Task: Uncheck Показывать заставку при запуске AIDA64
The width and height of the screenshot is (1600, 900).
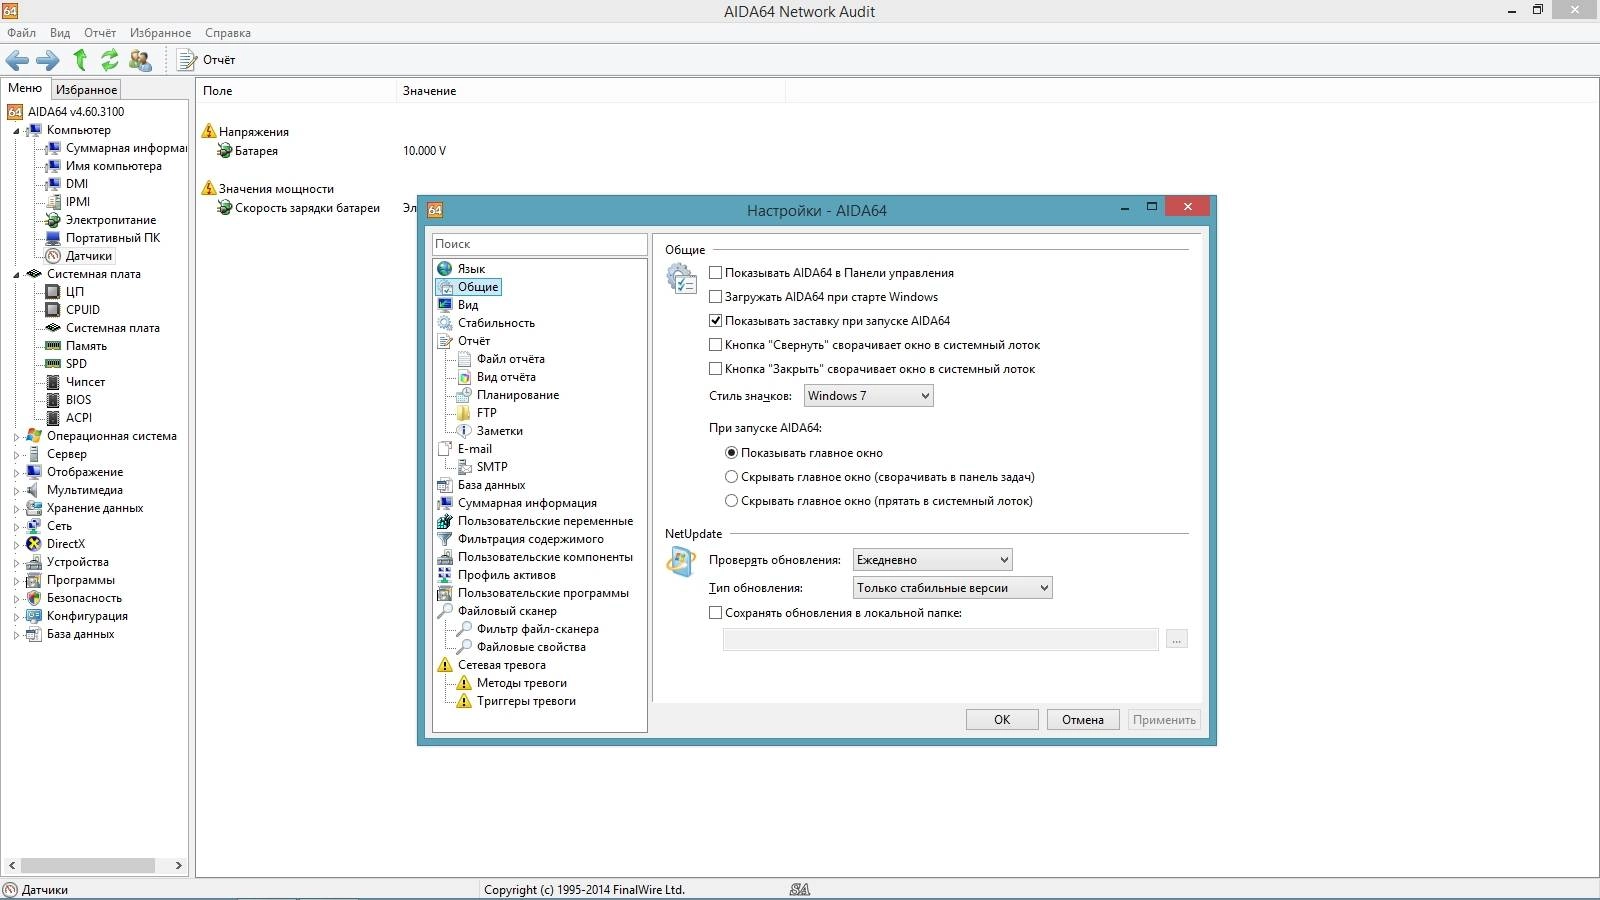Action: tap(715, 320)
